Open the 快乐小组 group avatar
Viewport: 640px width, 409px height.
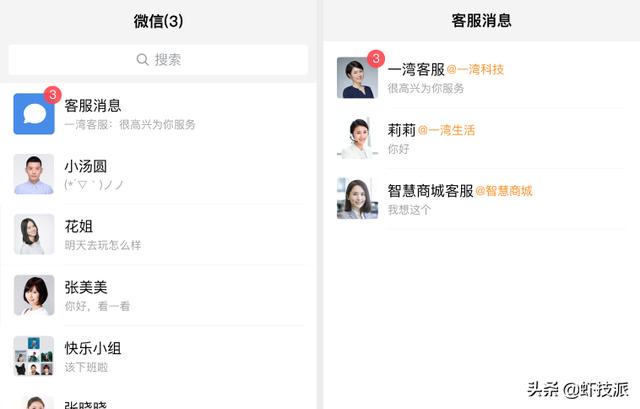click(34, 356)
